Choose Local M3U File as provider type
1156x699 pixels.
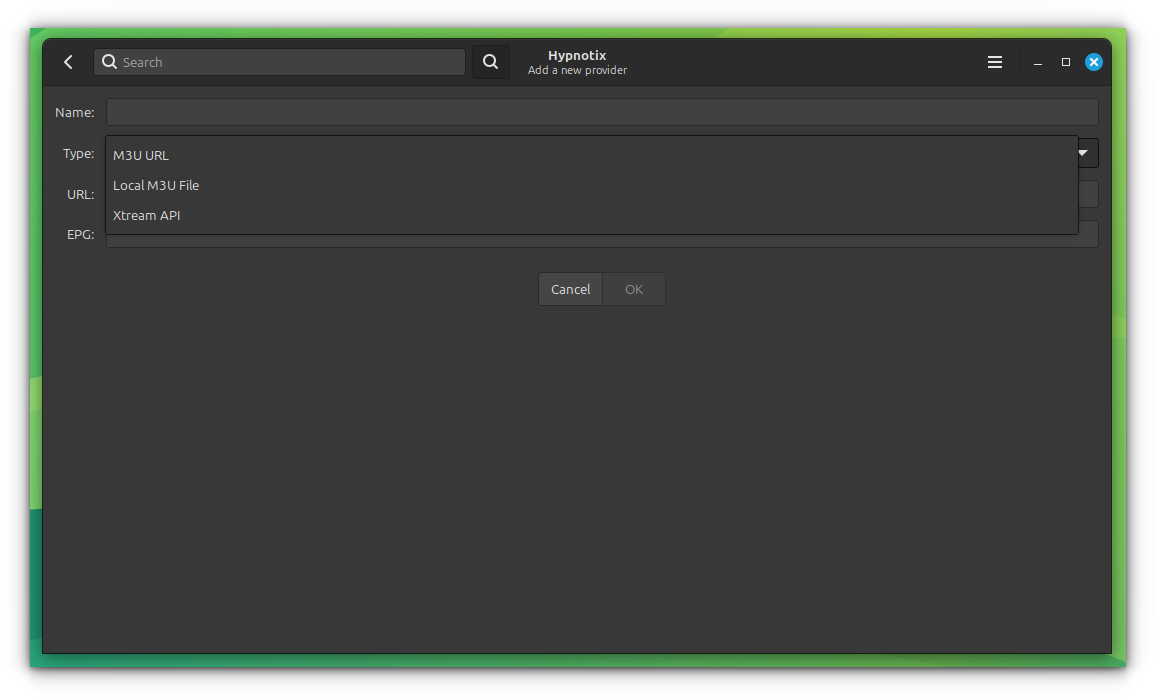tap(156, 185)
